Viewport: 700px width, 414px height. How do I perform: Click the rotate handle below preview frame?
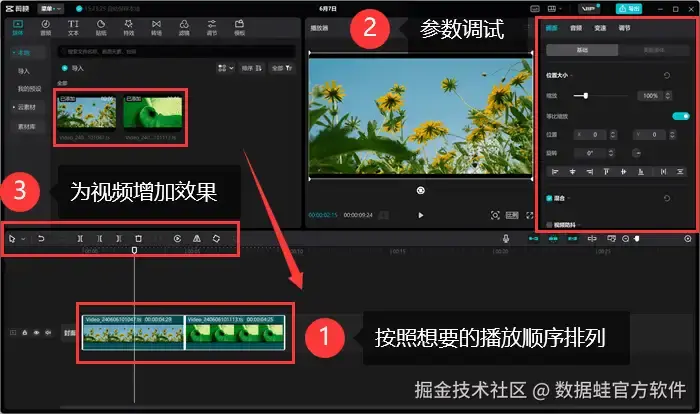click(x=421, y=190)
